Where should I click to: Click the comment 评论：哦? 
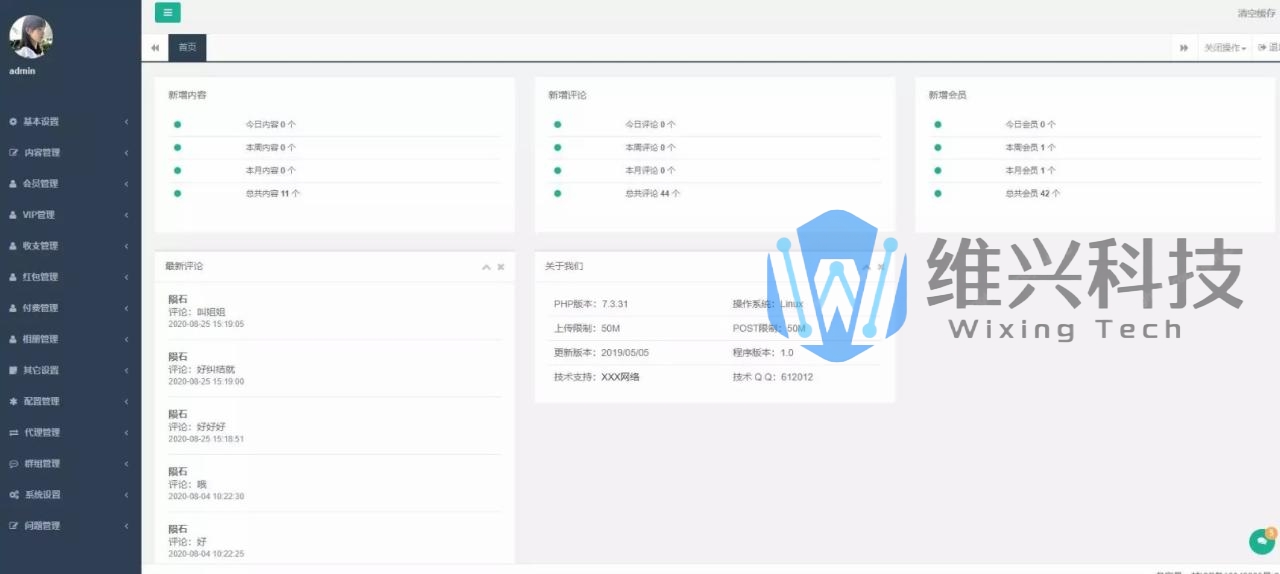187,484
